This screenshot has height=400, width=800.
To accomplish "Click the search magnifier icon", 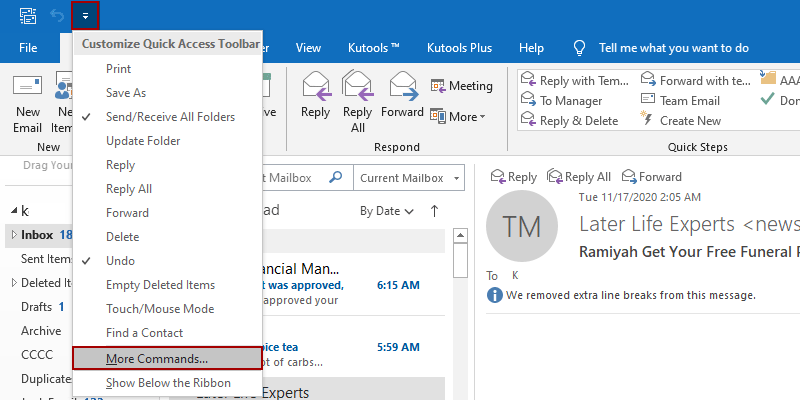I will click(x=336, y=178).
